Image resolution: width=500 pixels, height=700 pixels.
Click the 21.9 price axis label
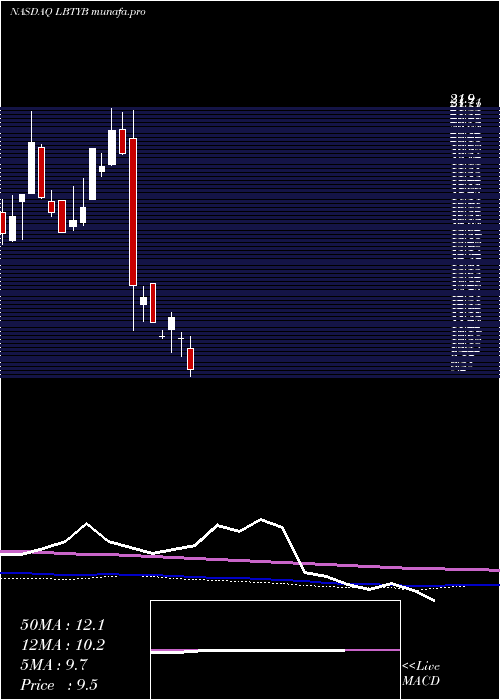pyautogui.click(x=464, y=100)
